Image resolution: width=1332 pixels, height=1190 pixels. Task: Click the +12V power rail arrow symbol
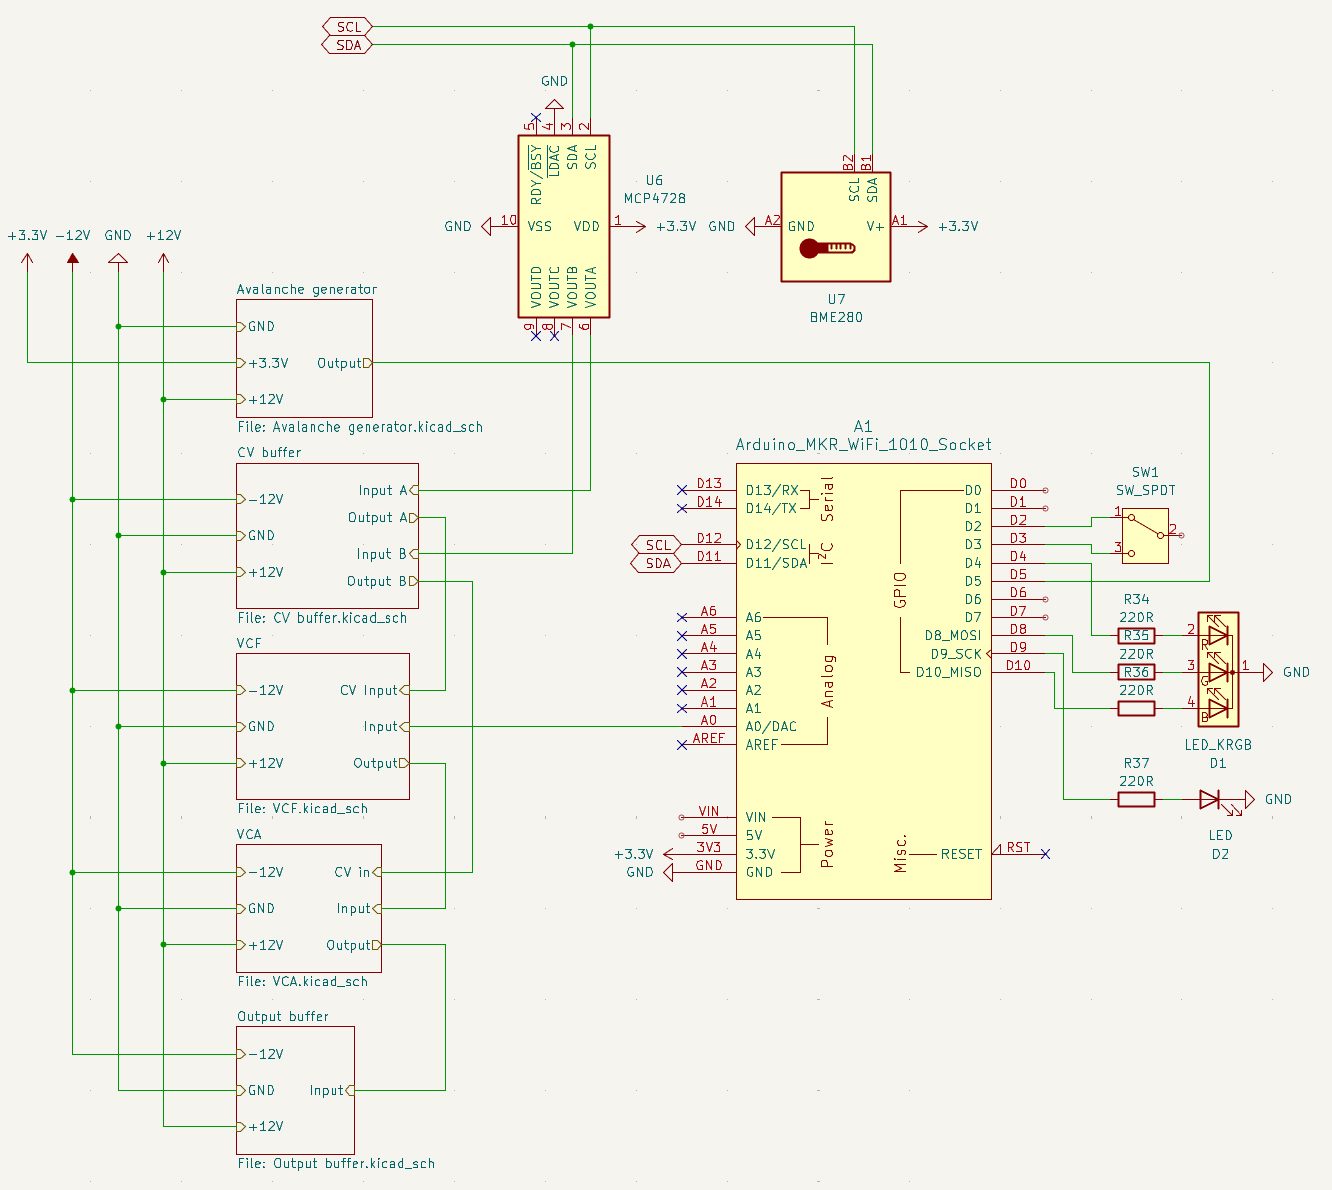click(164, 259)
